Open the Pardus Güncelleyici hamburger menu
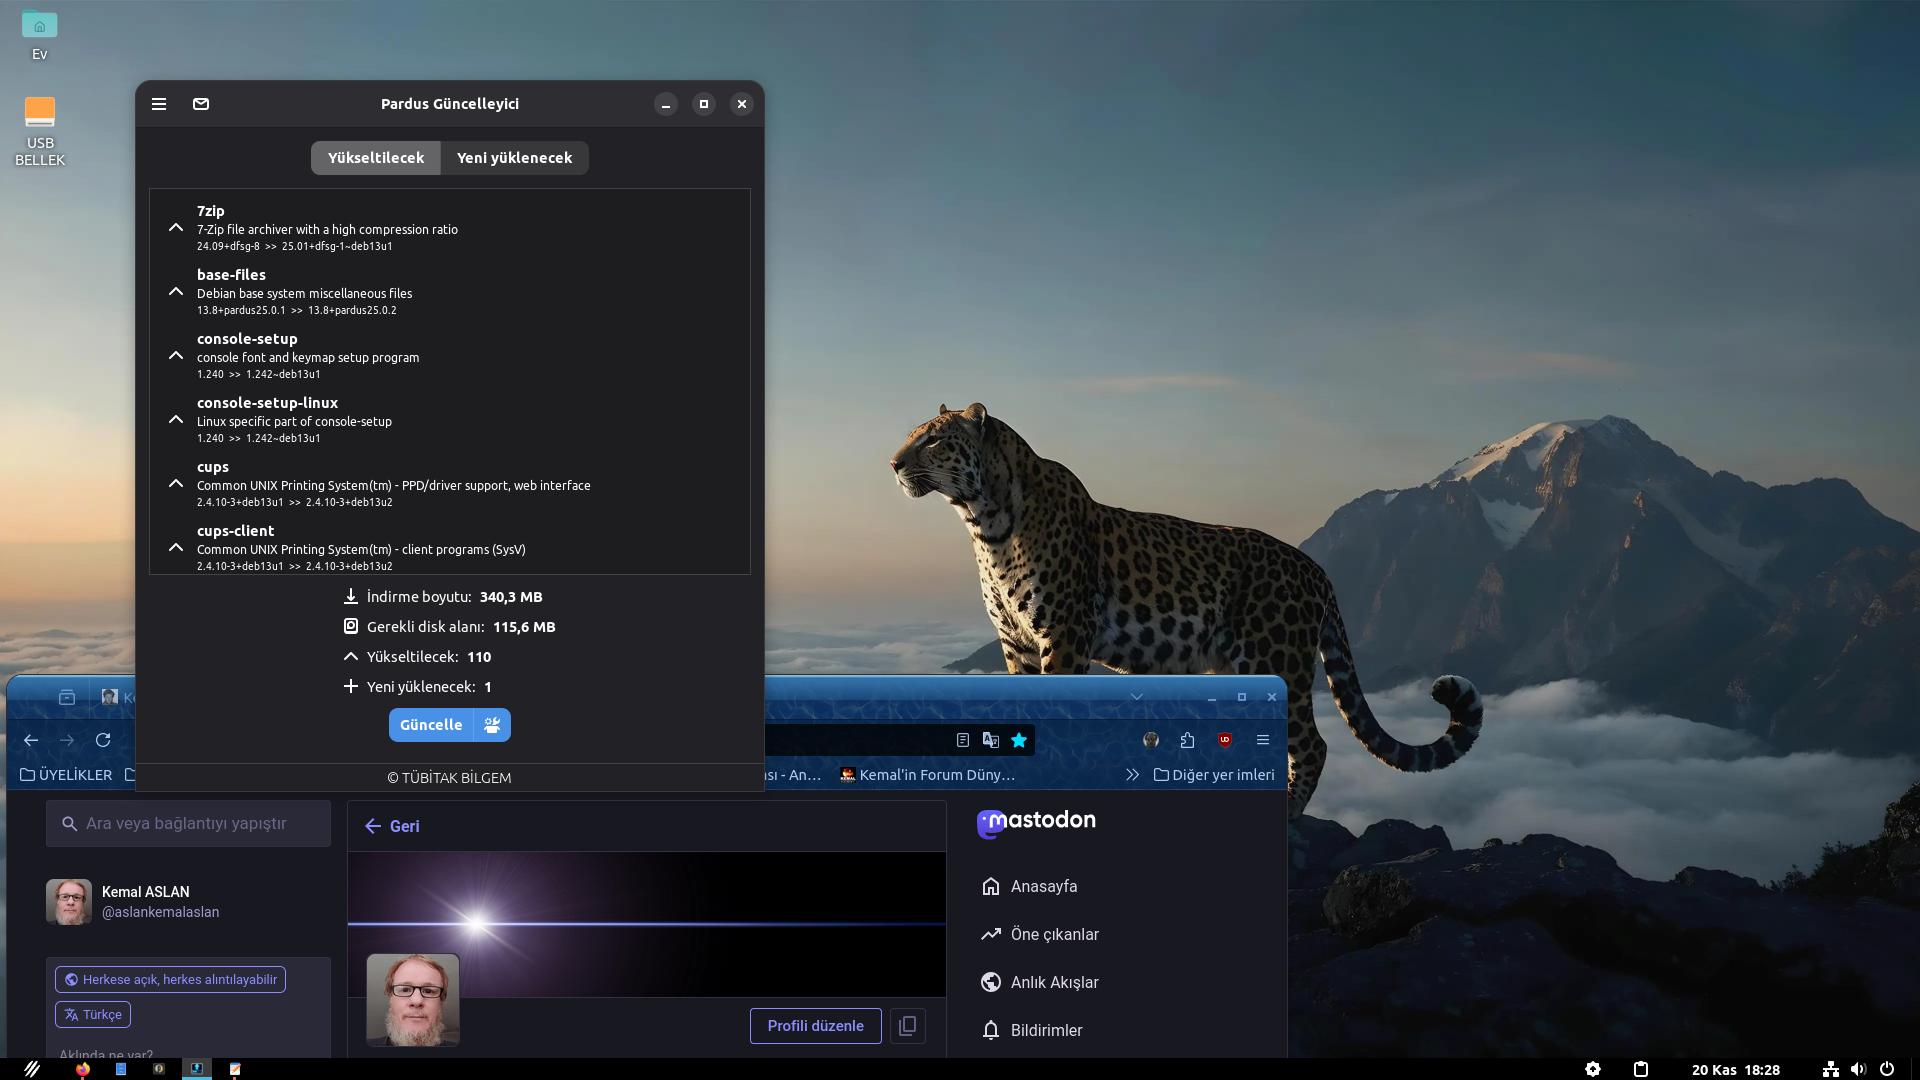The width and height of the screenshot is (1920, 1080). click(x=159, y=104)
